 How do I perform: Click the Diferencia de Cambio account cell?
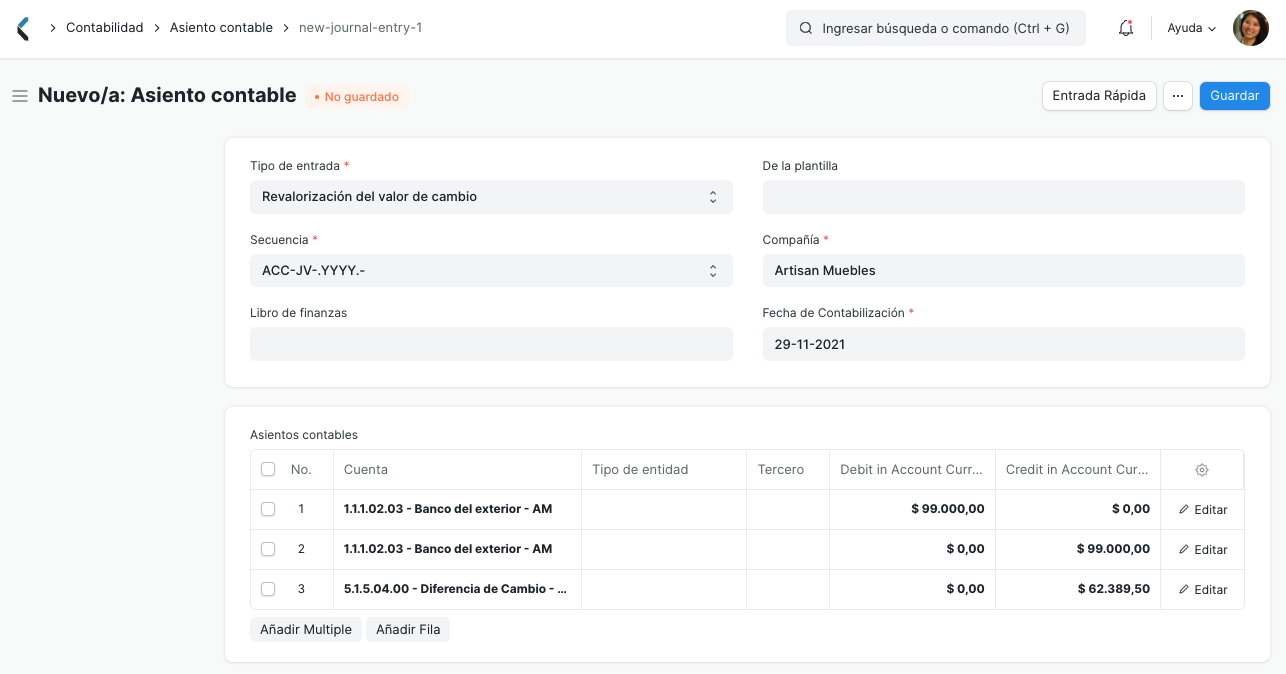pos(457,589)
